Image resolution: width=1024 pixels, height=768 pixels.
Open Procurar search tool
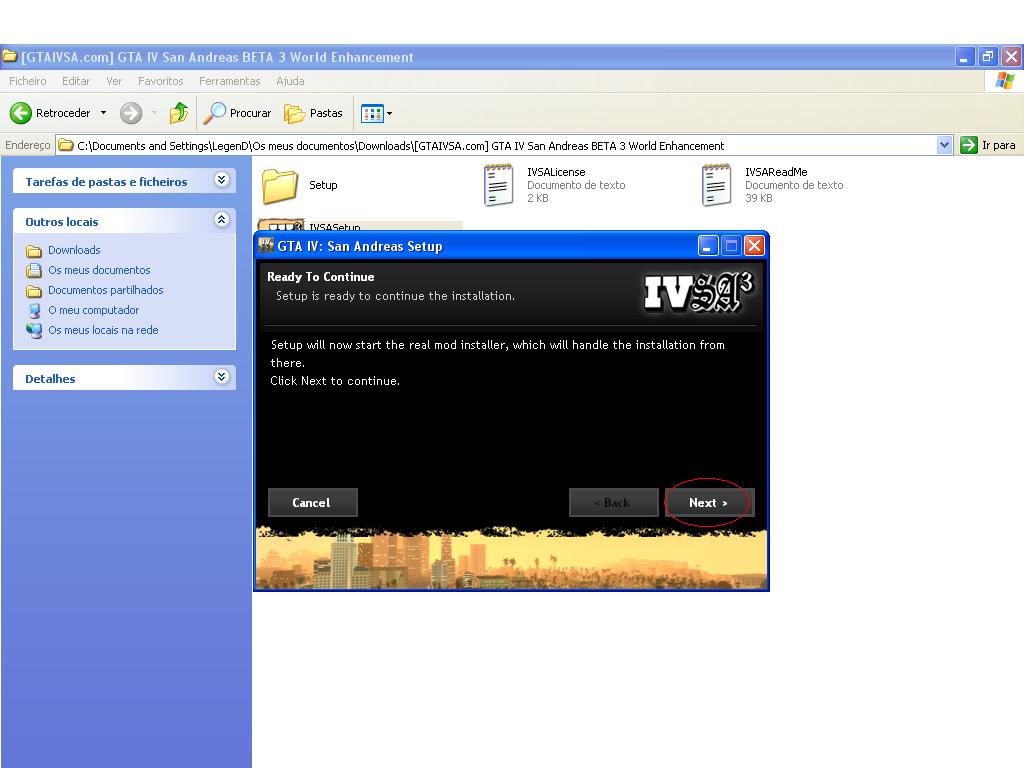[237, 113]
